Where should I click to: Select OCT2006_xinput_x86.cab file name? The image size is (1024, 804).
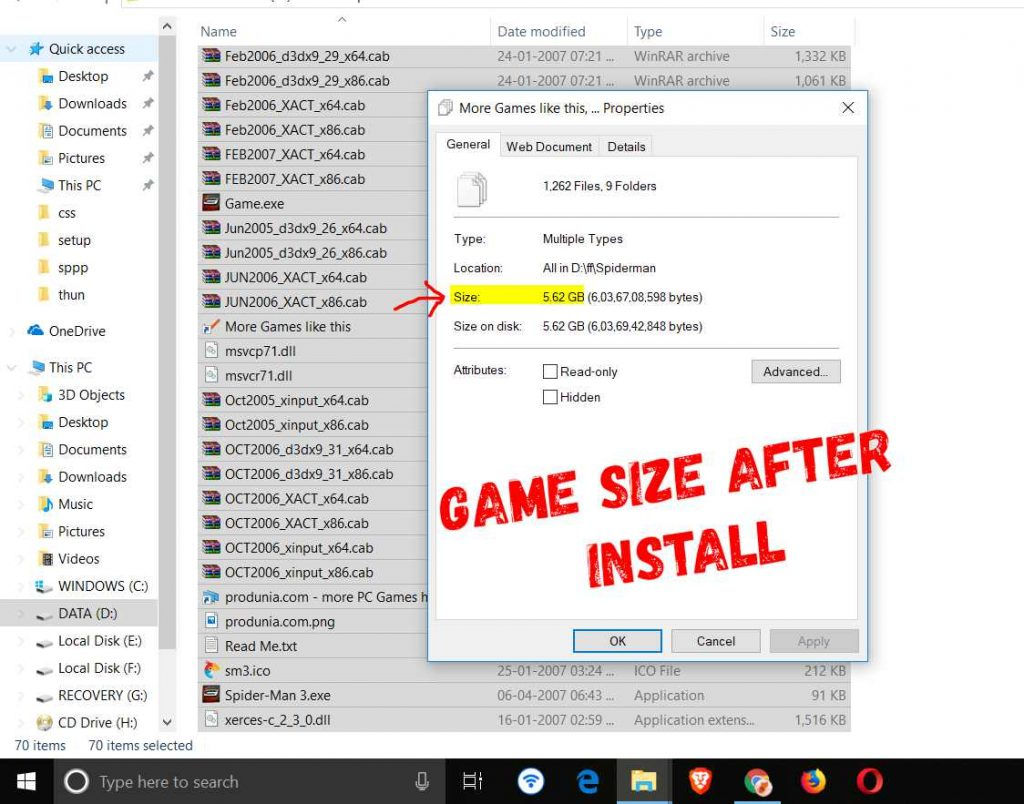(299, 572)
